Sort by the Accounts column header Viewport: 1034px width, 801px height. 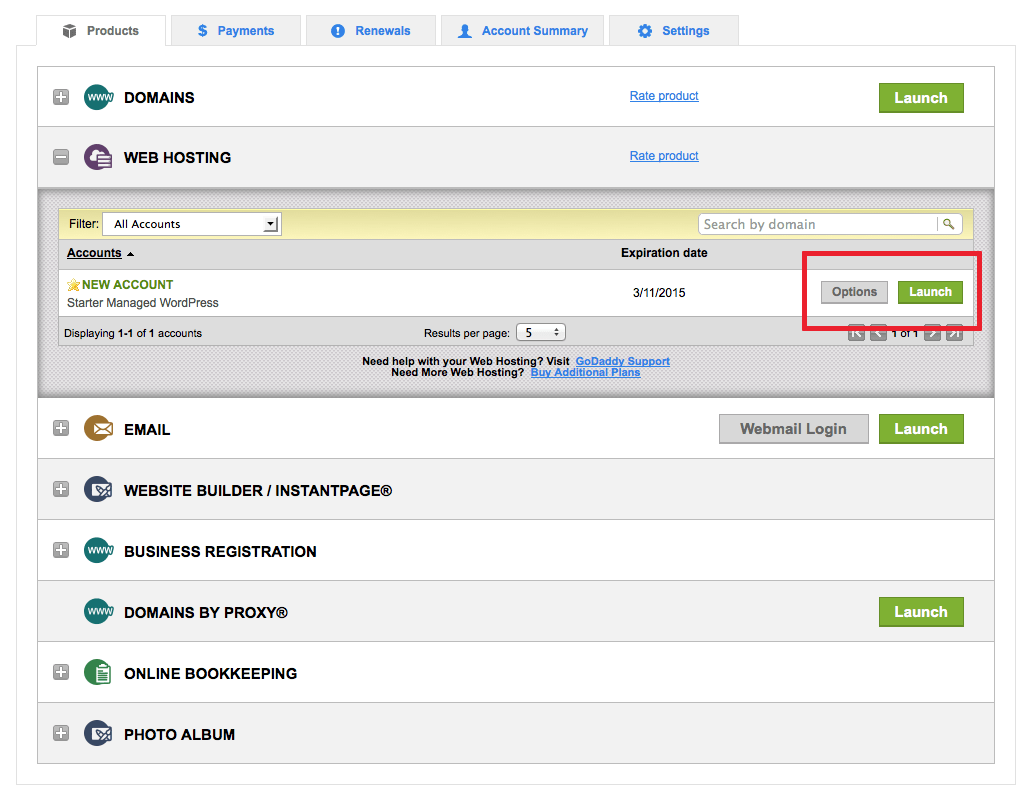94,253
